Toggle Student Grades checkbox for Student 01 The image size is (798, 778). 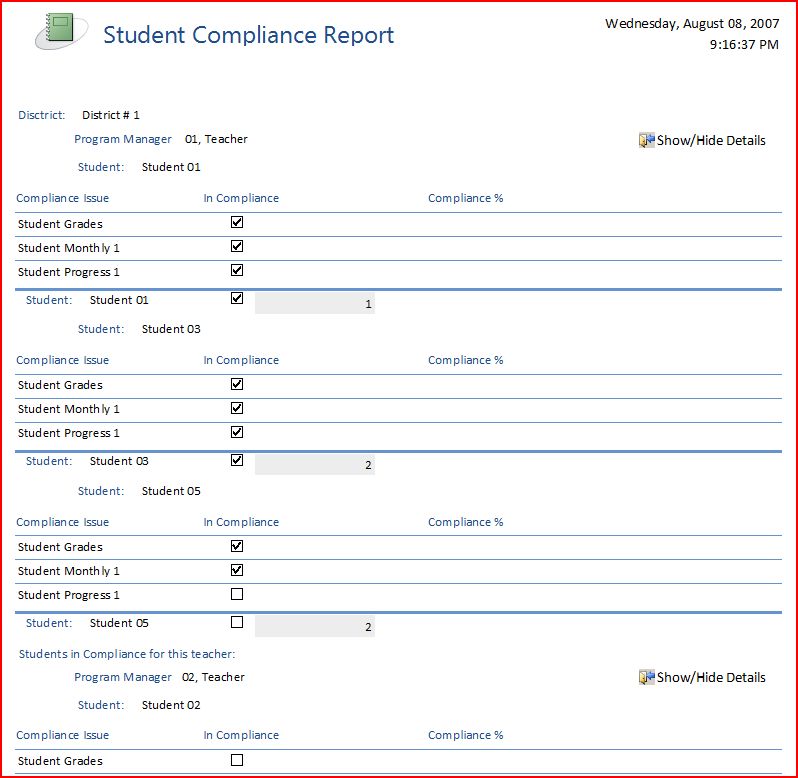click(237, 222)
